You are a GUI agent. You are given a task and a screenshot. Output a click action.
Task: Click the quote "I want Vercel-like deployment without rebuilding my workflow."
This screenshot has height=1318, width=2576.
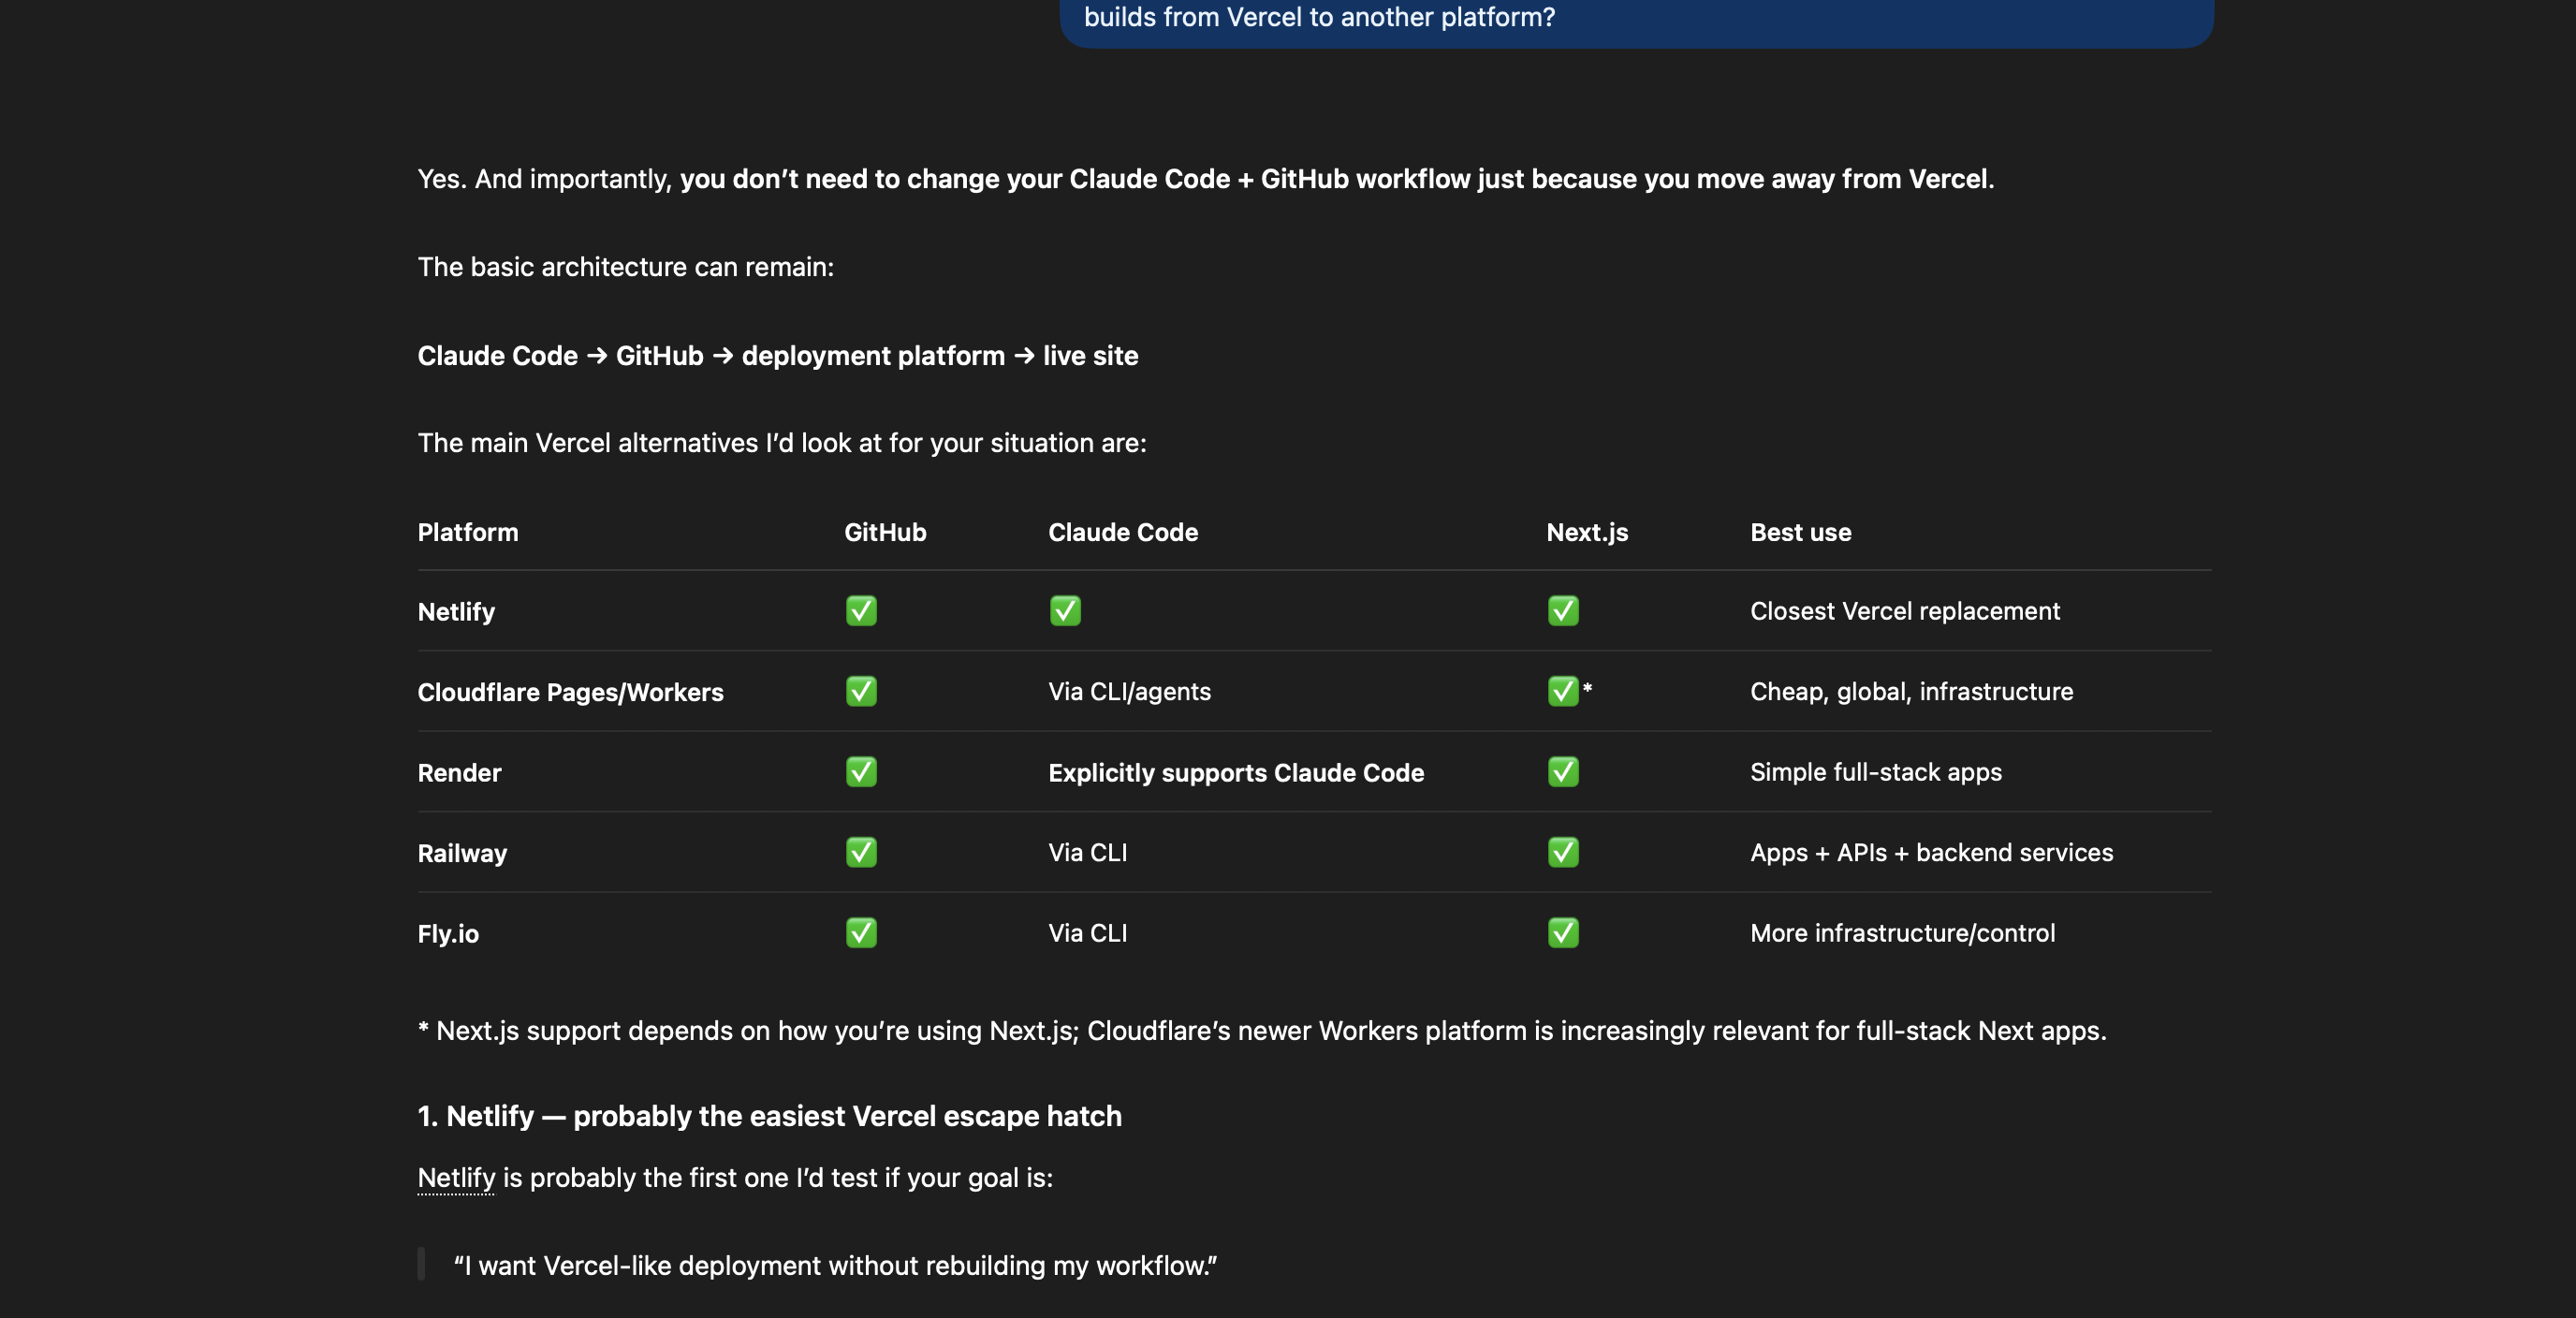point(835,1266)
